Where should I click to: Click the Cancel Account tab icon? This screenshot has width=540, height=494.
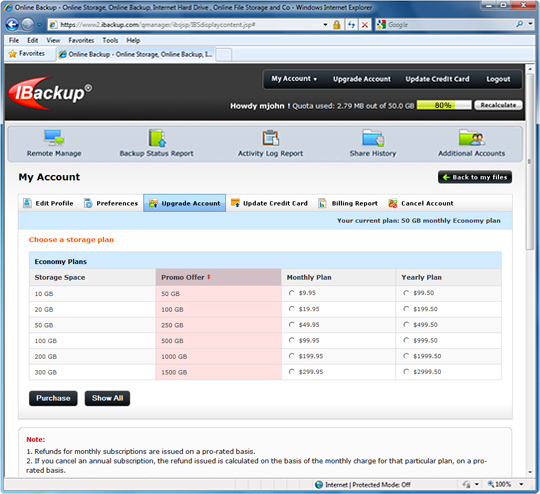point(393,203)
